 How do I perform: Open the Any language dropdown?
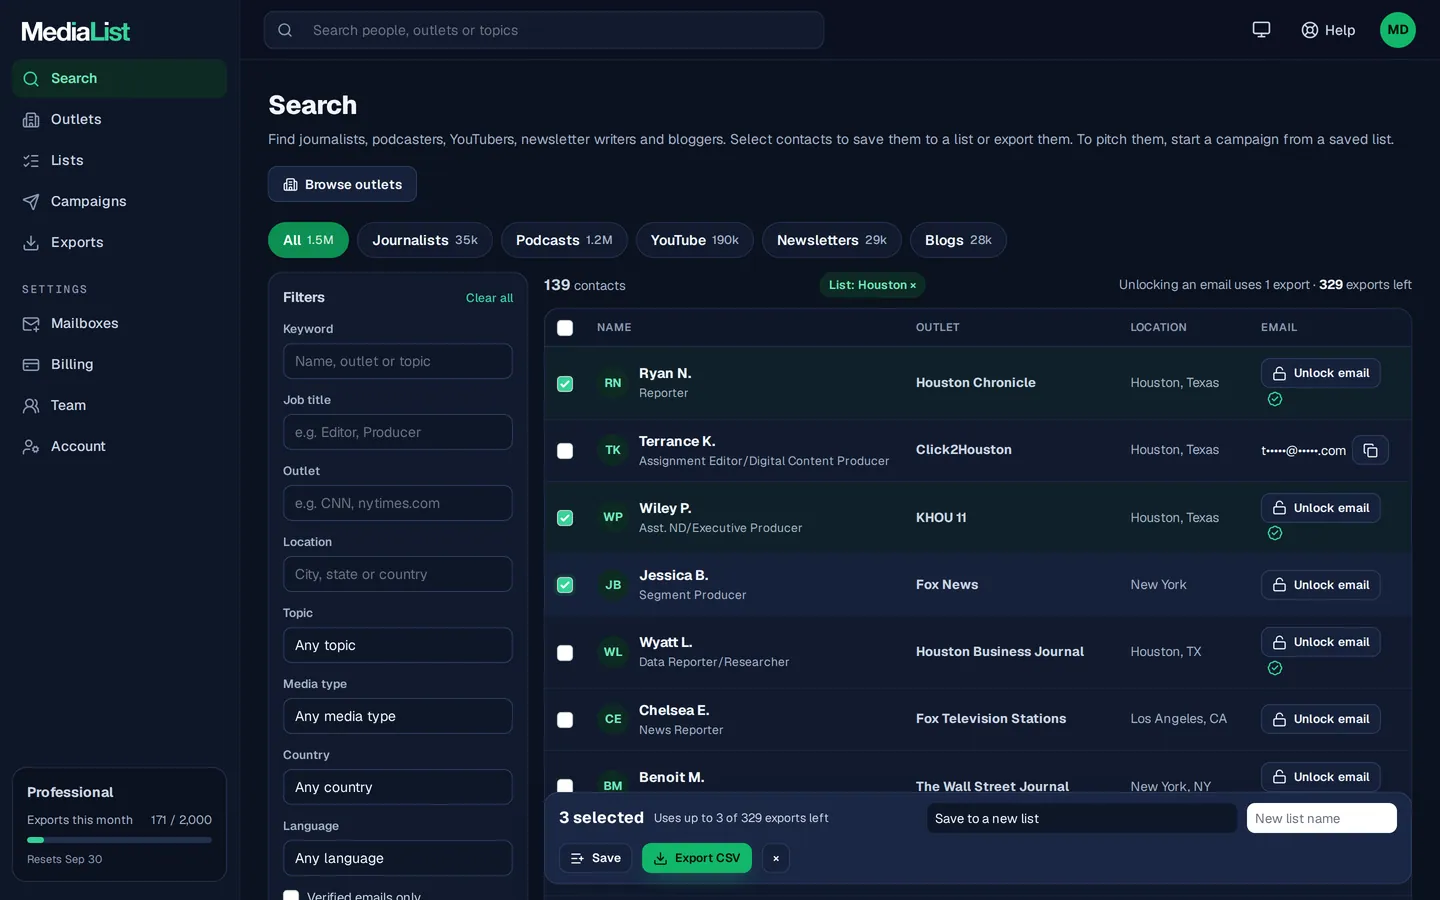(x=397, y=858)
